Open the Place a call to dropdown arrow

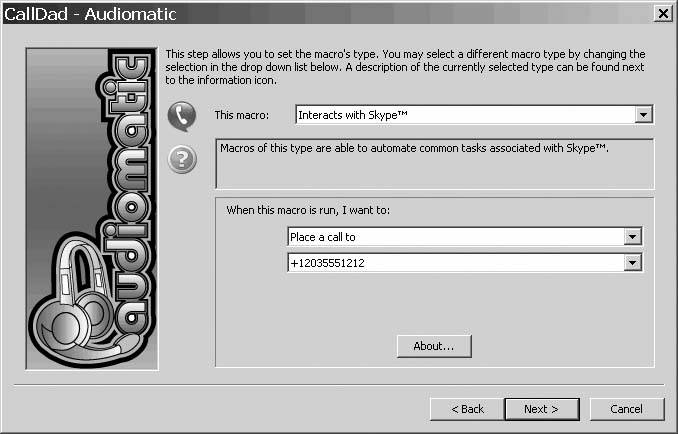pyautogui.click(x=632, y=237)
